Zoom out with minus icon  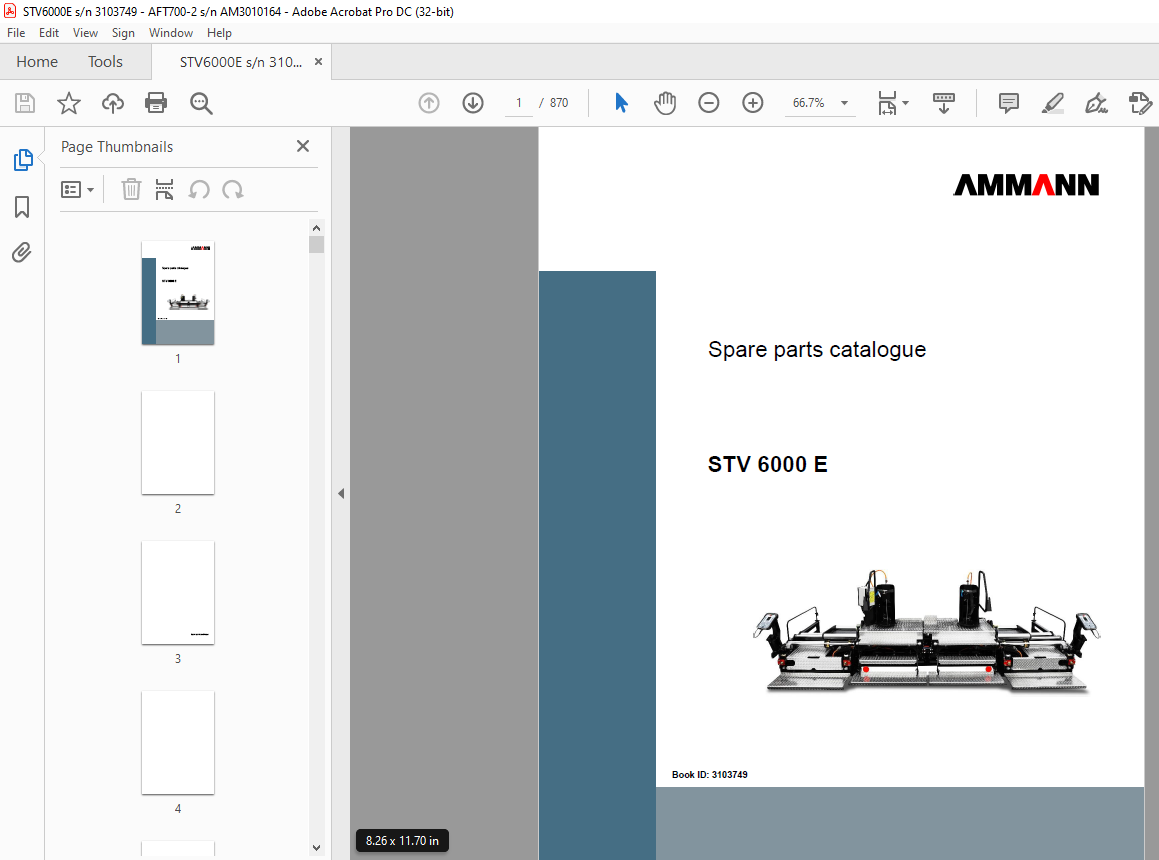click(x=708, y=103)
